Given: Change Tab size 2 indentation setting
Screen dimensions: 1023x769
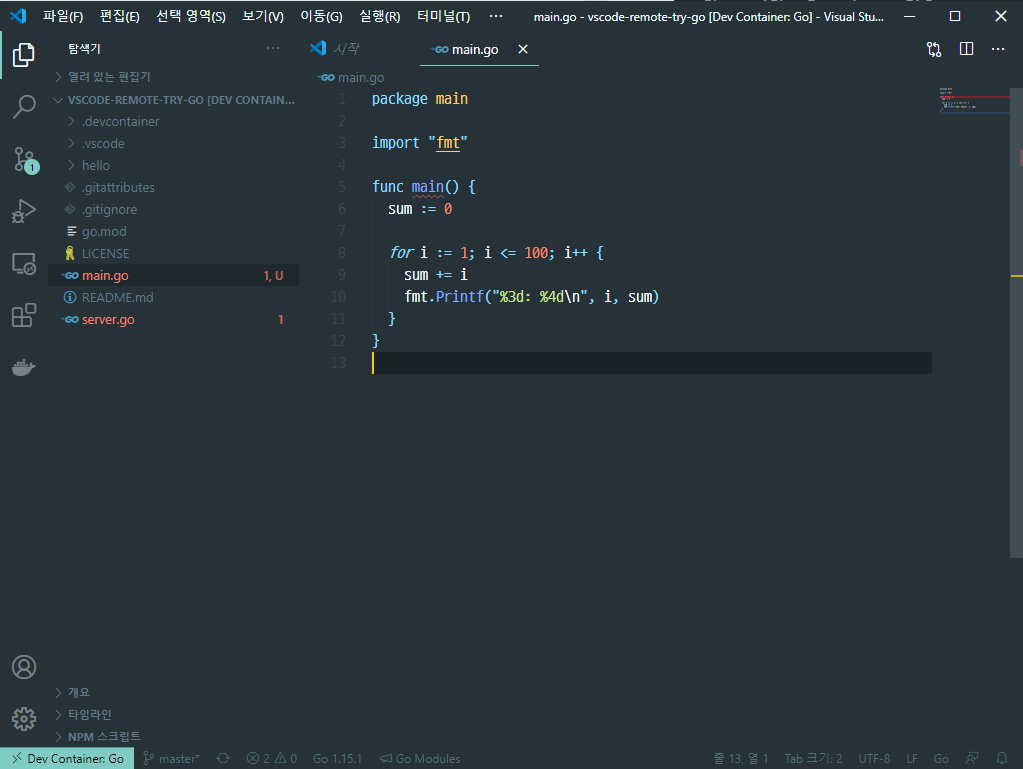Looking at the screenshot, I should click(x=813, y=758).
